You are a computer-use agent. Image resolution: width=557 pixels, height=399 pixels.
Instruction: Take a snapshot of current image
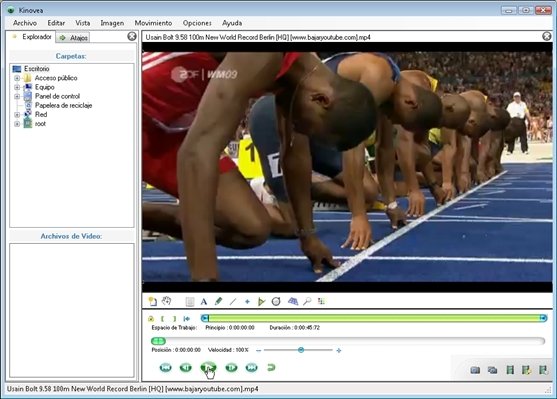(x=475, y=370)
